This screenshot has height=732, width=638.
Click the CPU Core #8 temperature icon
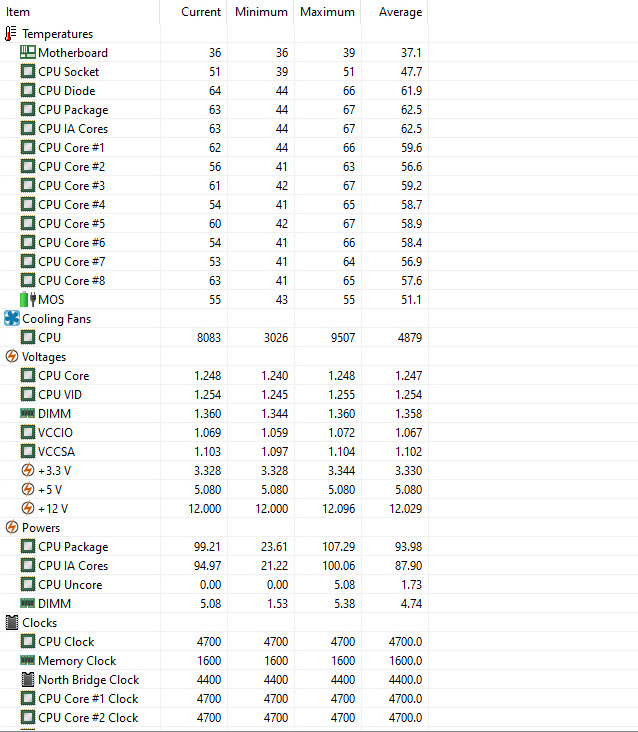click(x=28, y=281)
